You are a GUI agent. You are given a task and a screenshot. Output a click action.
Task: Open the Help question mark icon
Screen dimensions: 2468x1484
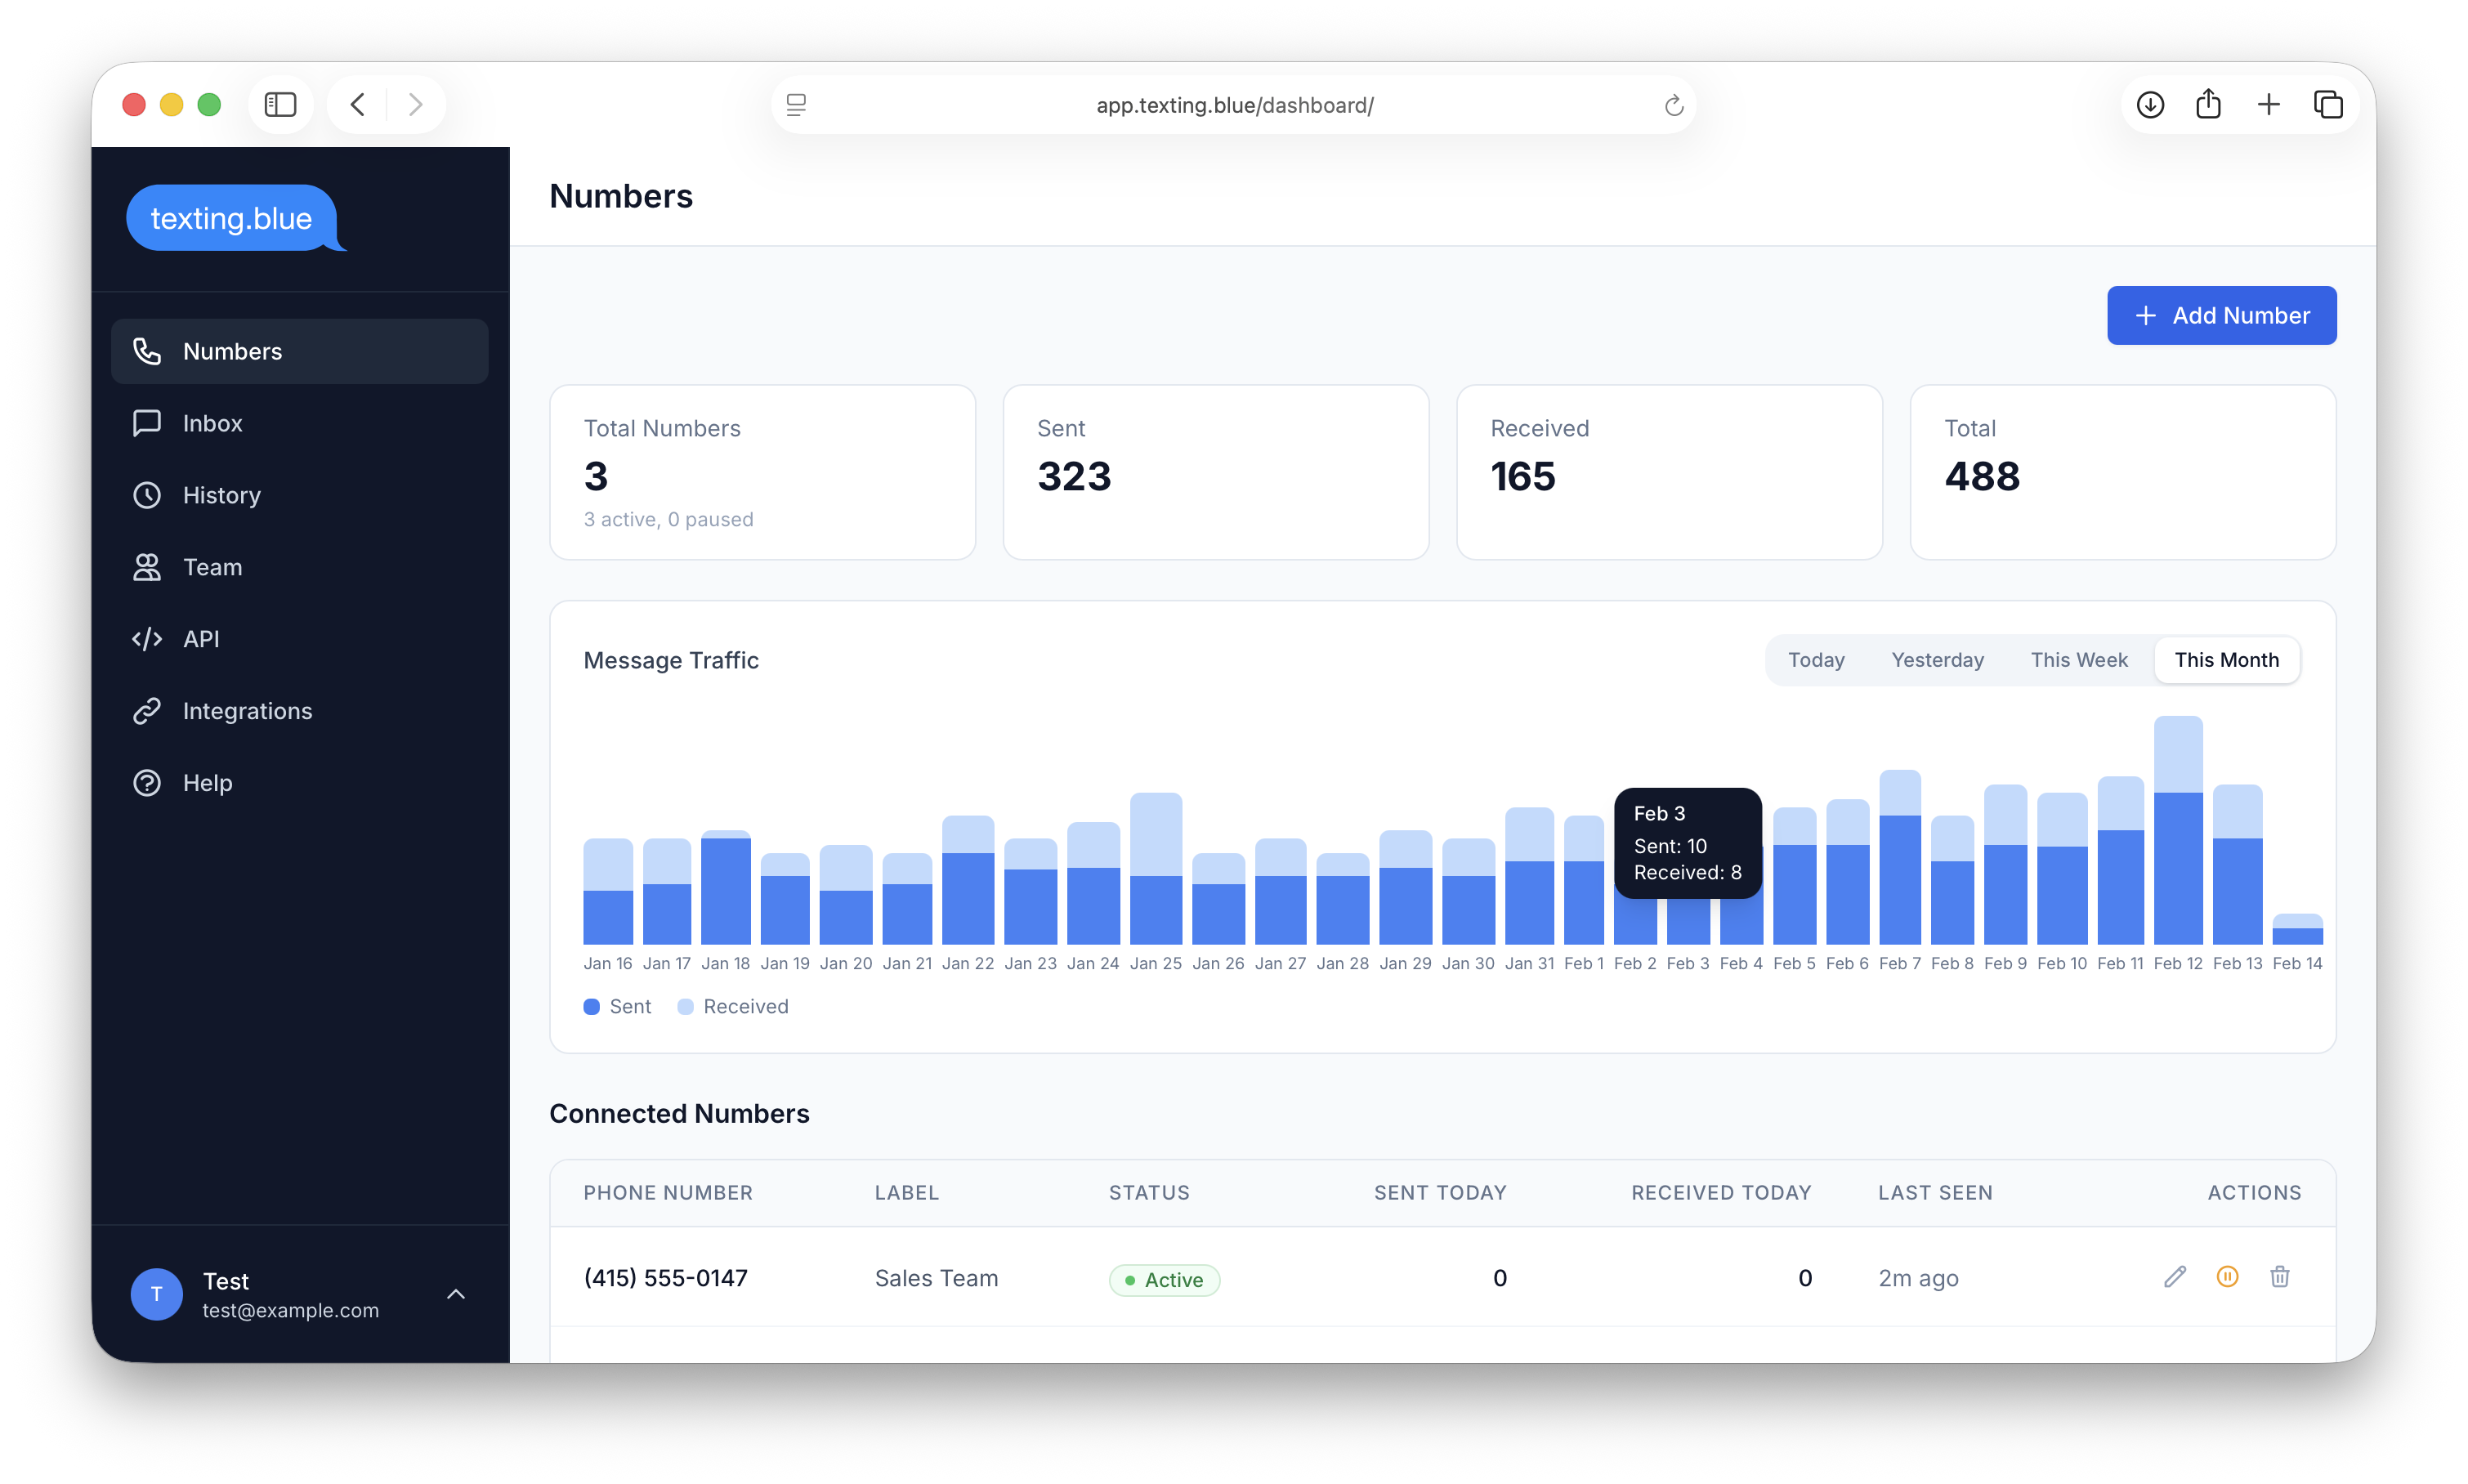click(147, 783)
